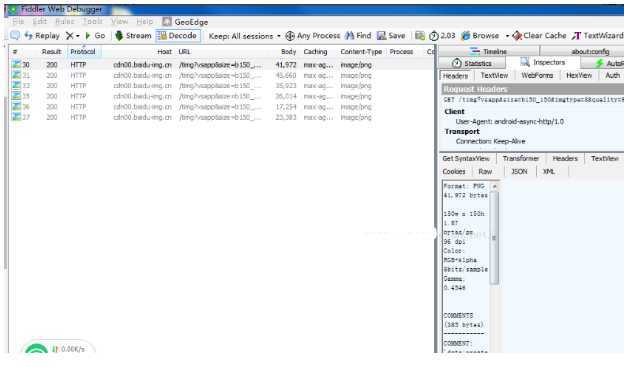Sort by Process column header
This screenshot has height=367, width=624.
[x=401, y=52]
